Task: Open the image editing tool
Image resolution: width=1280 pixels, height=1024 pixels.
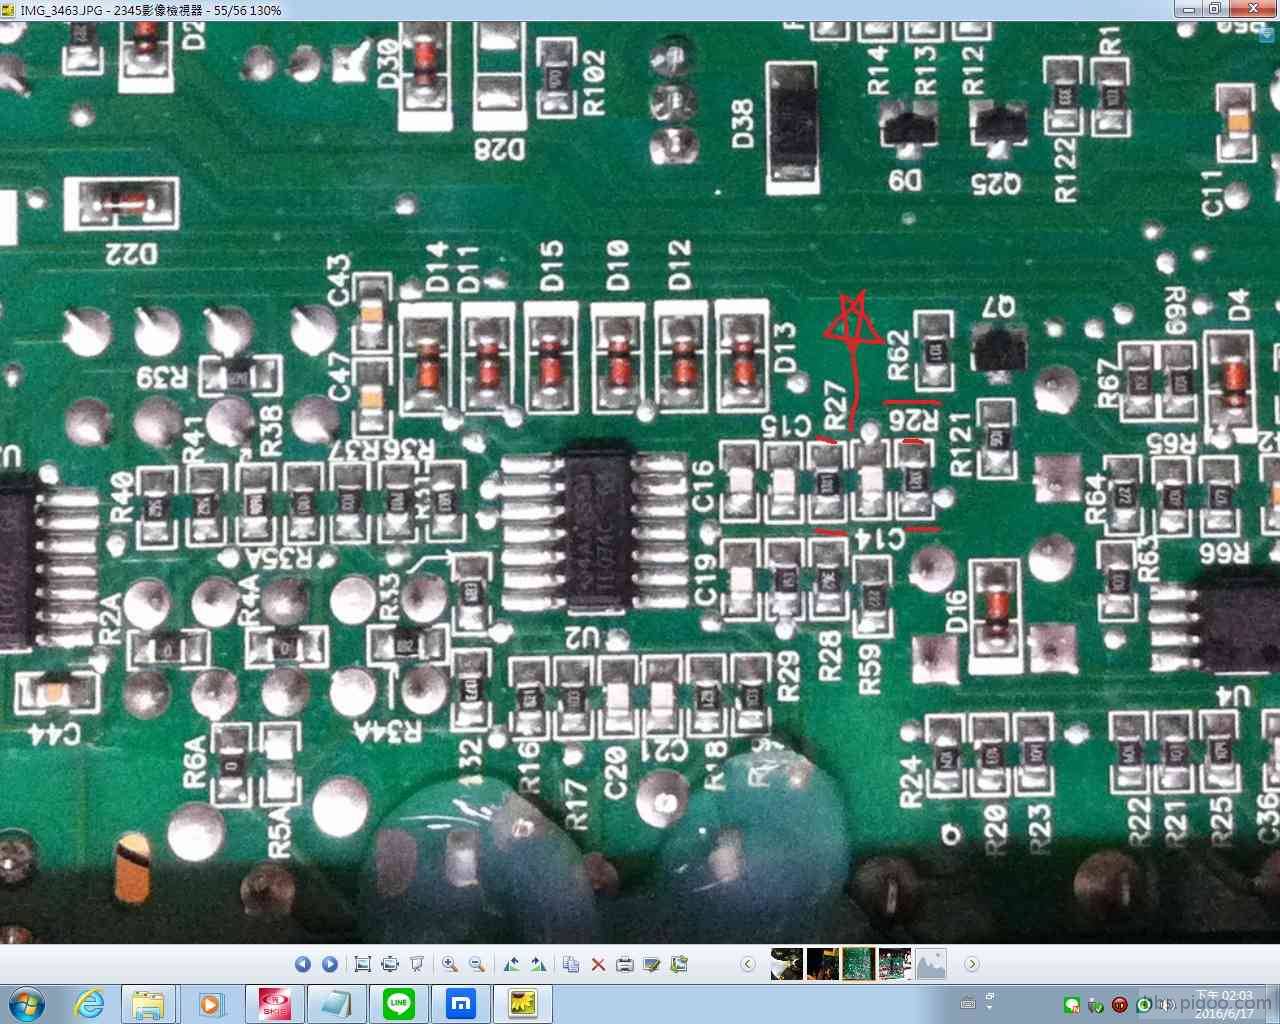Action: [652, 964]
